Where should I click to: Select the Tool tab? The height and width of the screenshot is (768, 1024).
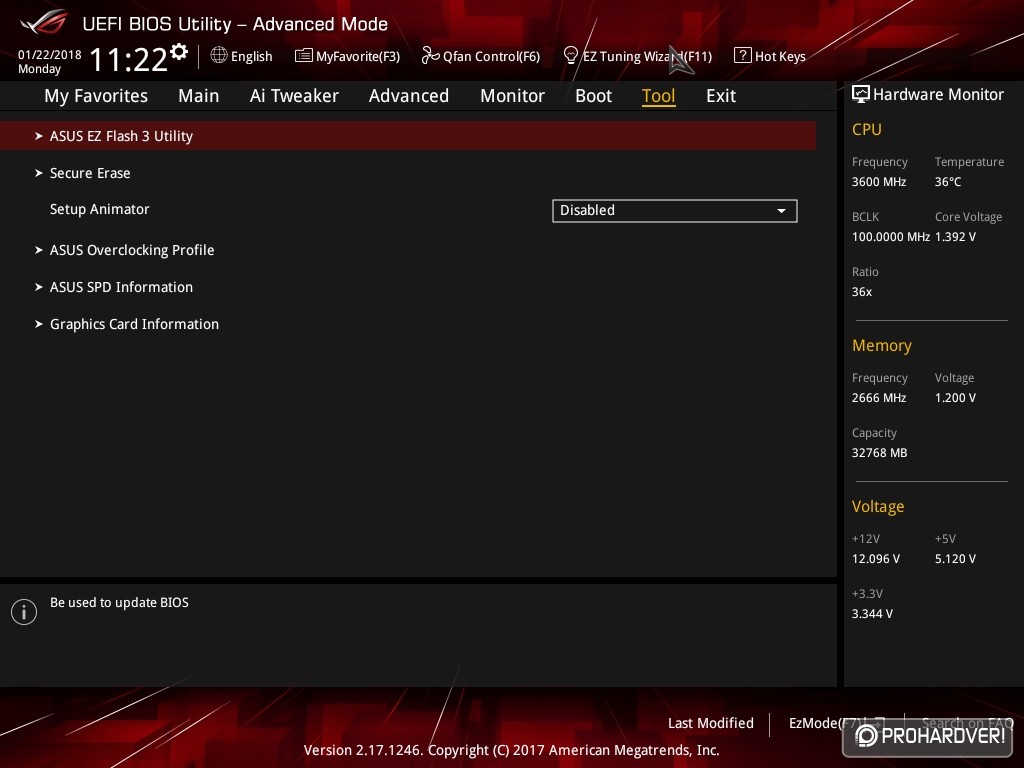[x=658, y=96]
